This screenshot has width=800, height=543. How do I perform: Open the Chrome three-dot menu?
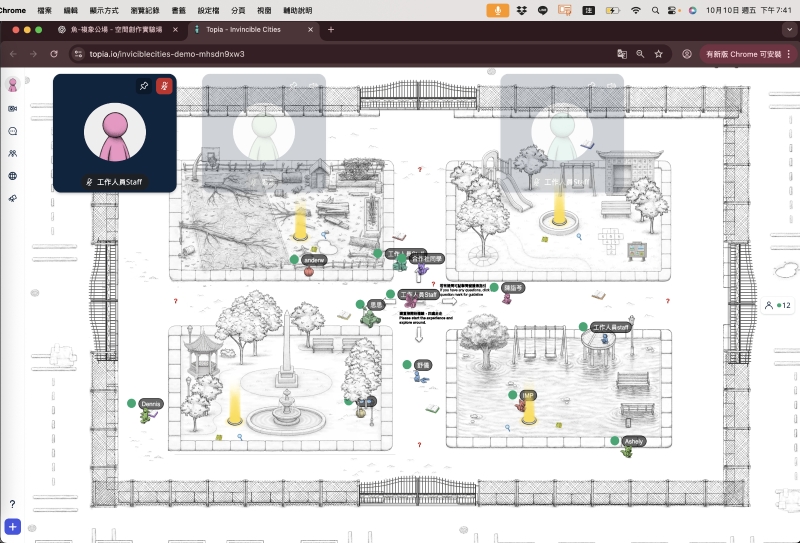(789, 54)
